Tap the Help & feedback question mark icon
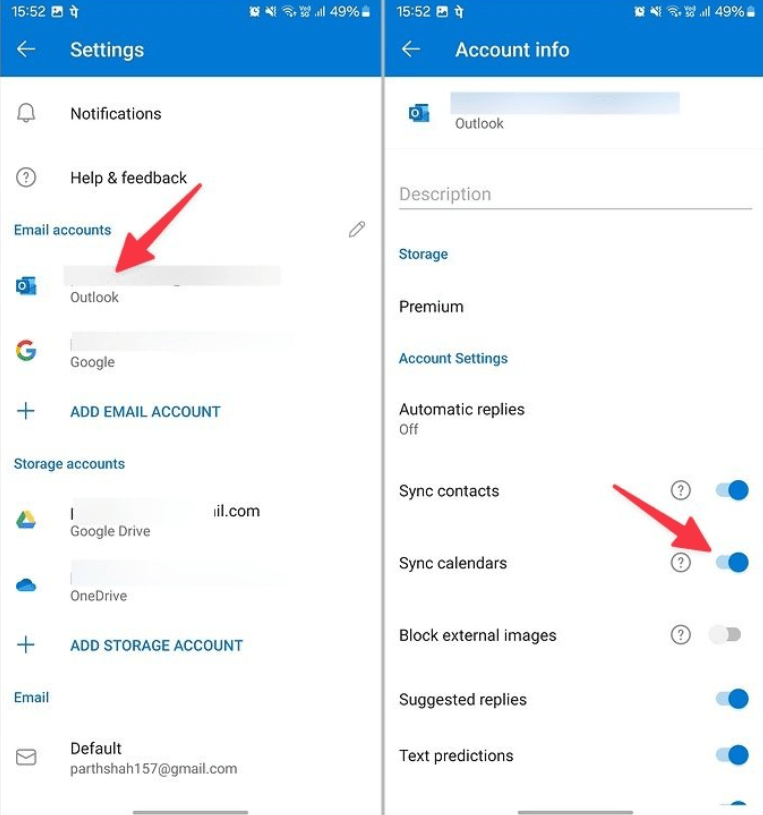Viewport: 763px width, 815px height. tap(26, 178)
